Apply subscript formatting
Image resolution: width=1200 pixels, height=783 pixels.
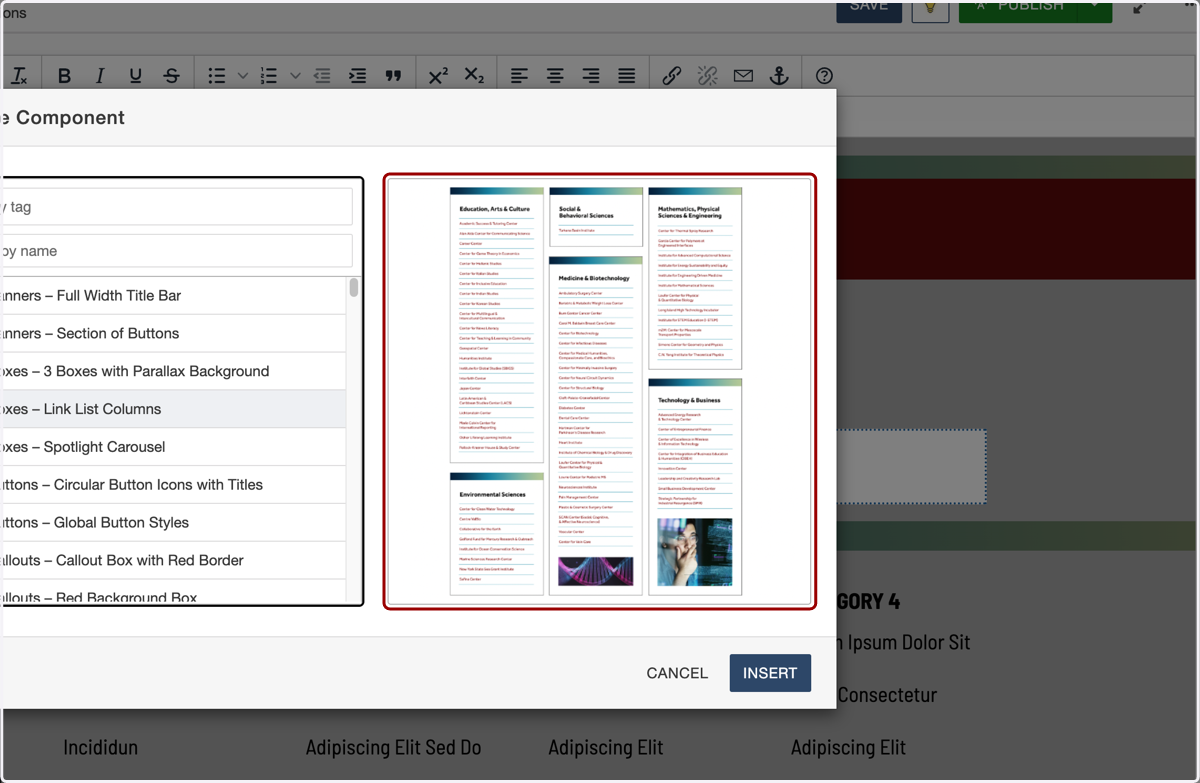click(474, 76)
